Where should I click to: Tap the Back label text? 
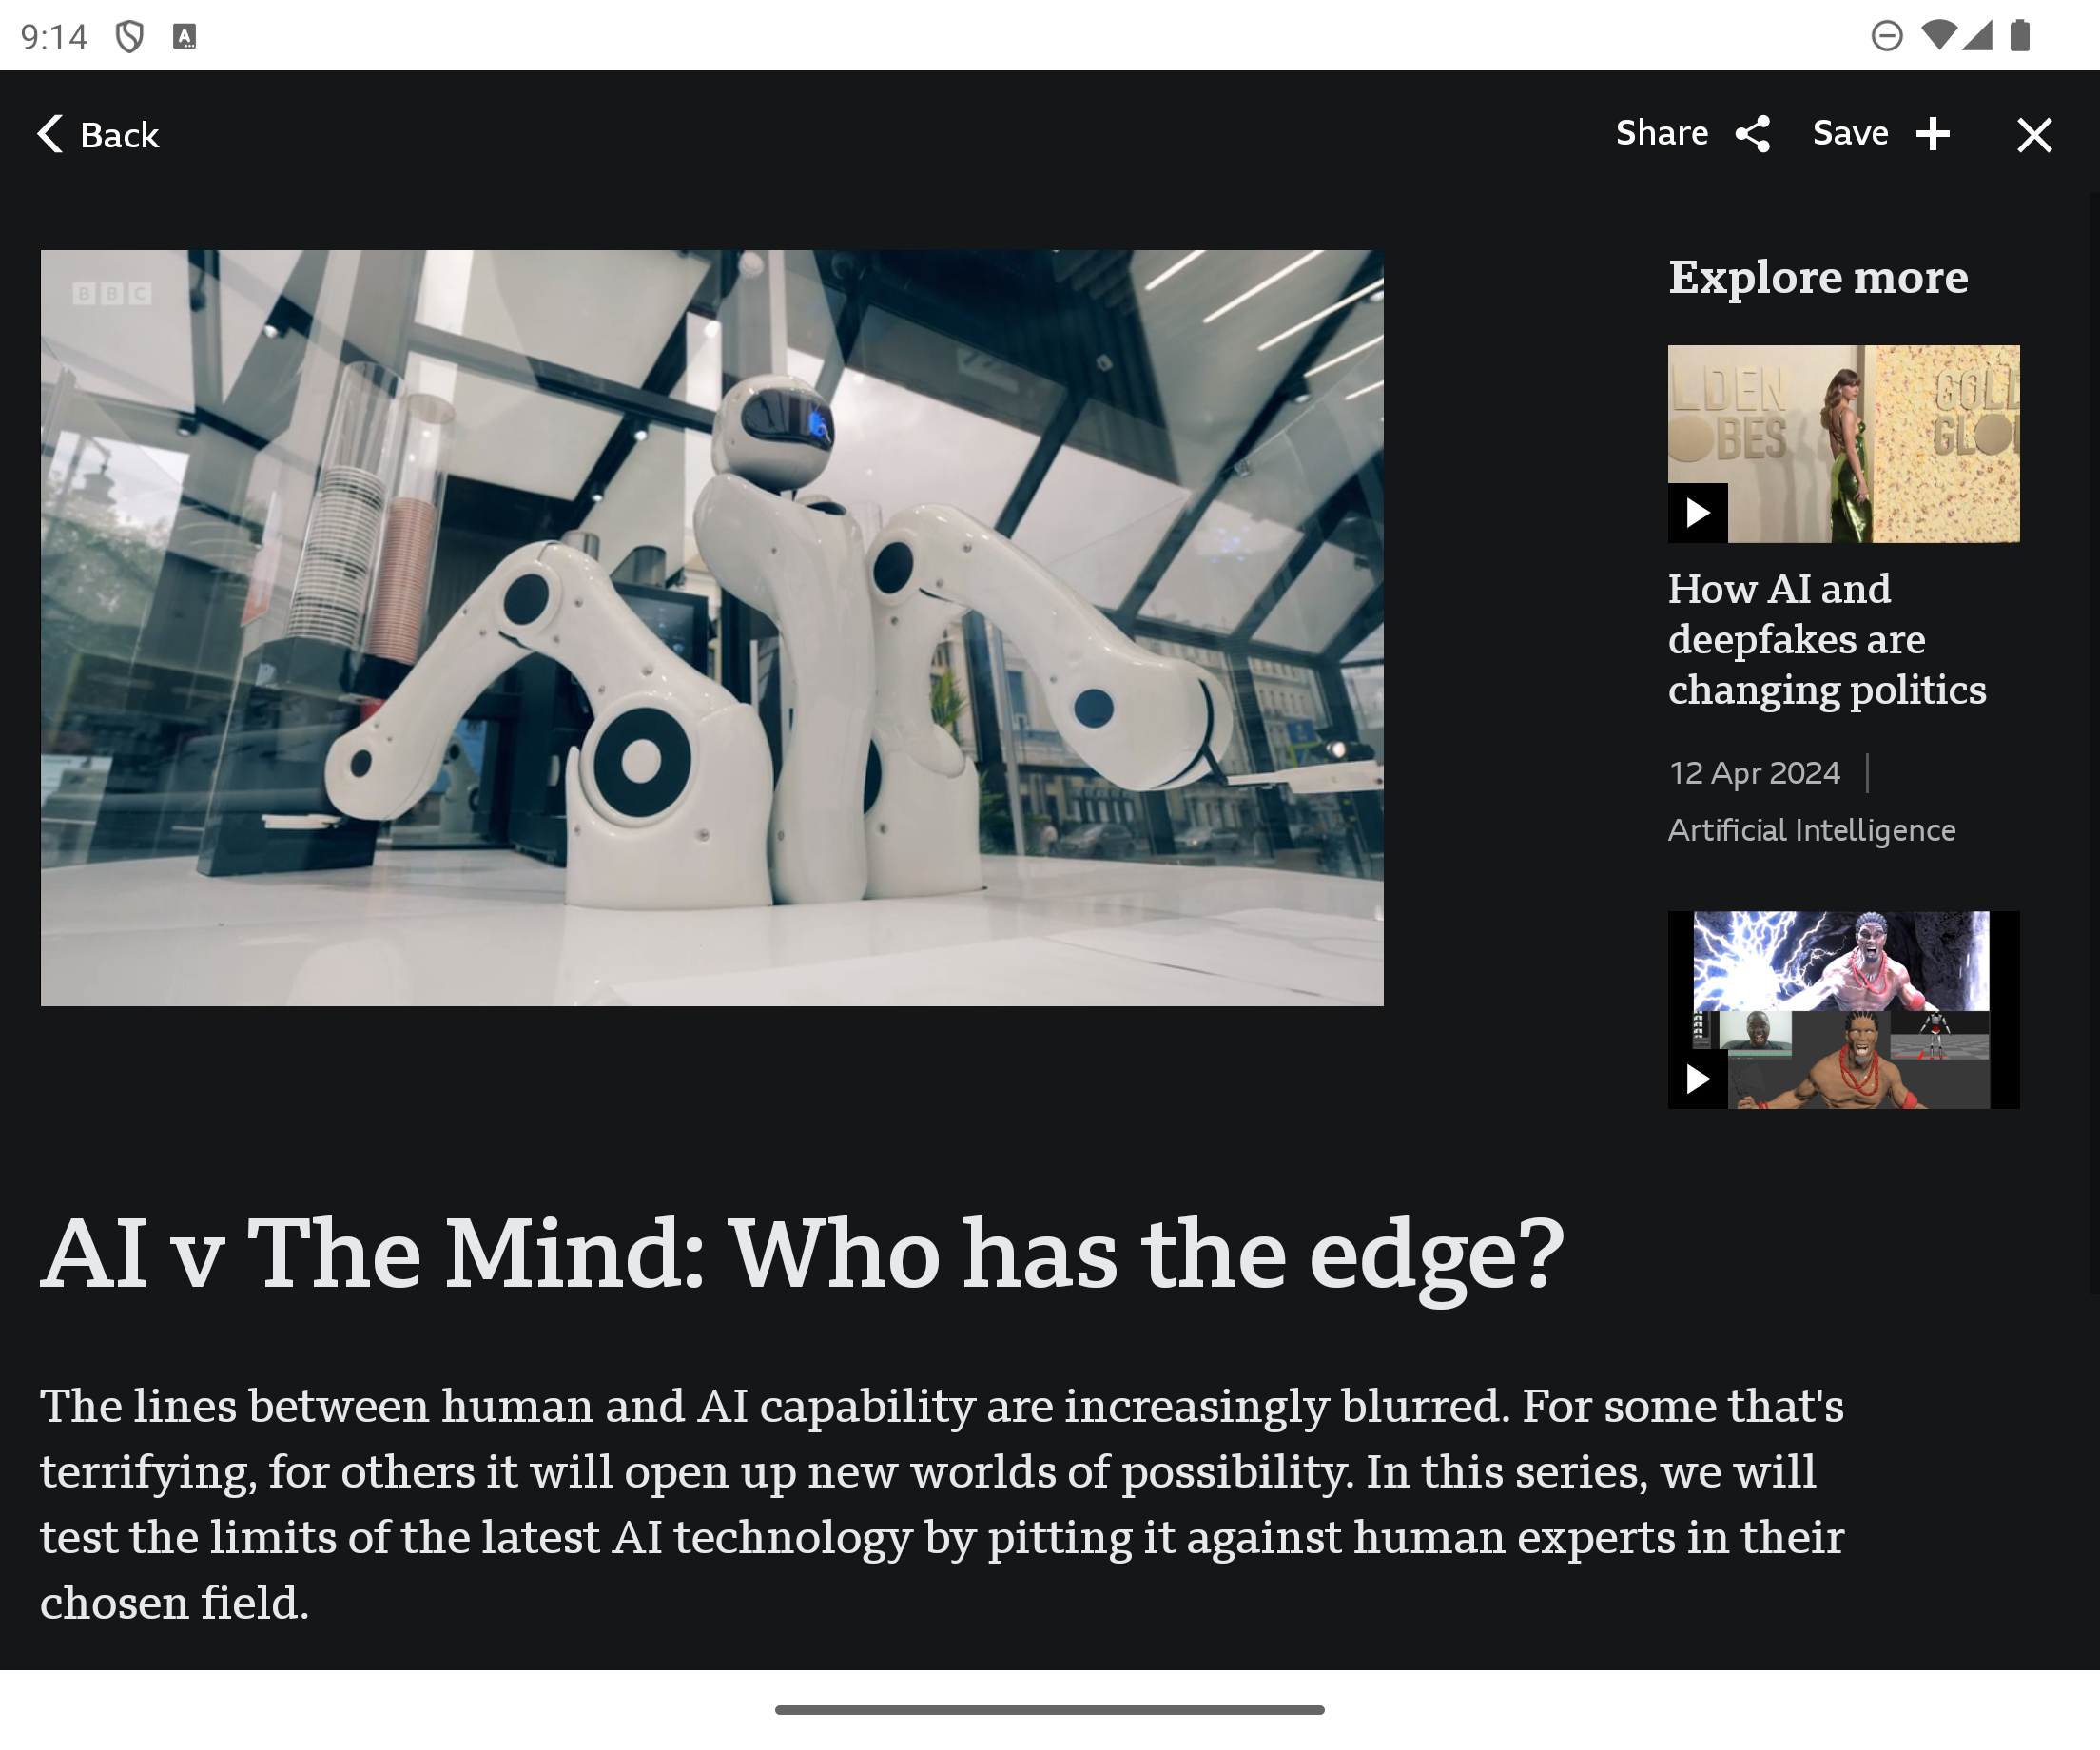click(119, 135)
